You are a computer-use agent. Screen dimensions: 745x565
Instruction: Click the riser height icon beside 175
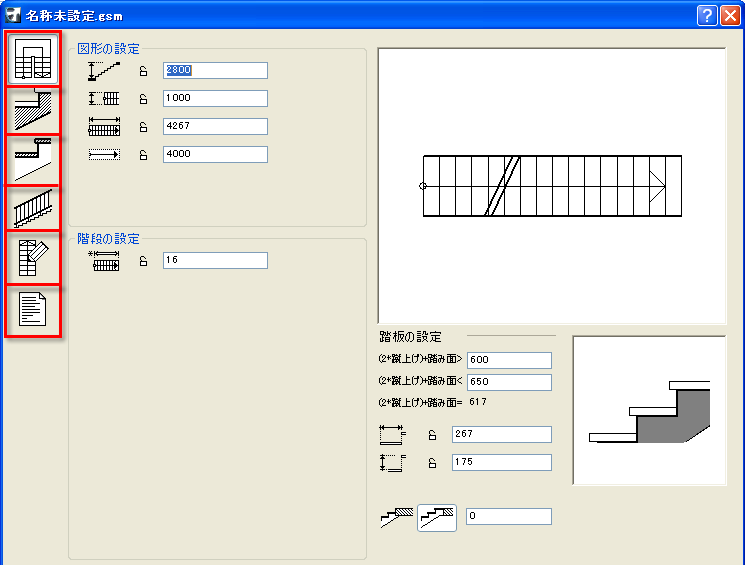tap(392, 463)
